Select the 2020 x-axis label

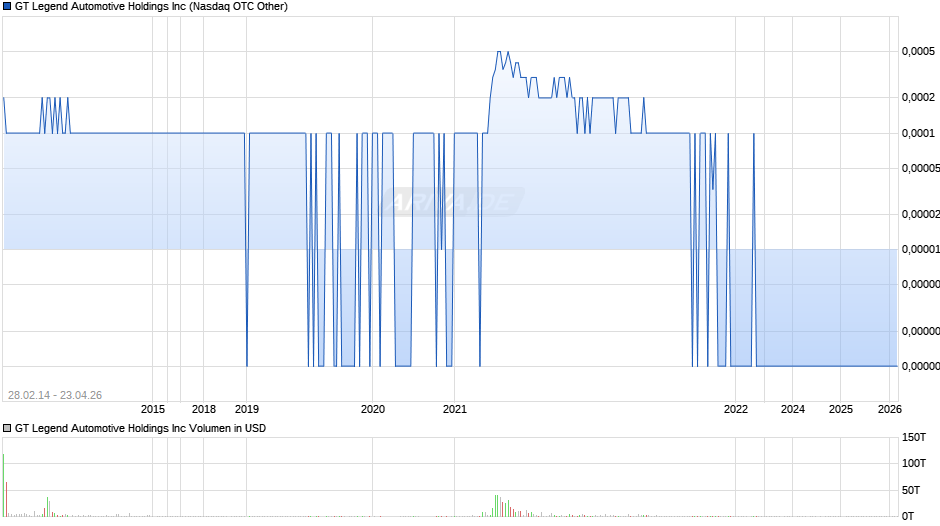tap(373, 409)
